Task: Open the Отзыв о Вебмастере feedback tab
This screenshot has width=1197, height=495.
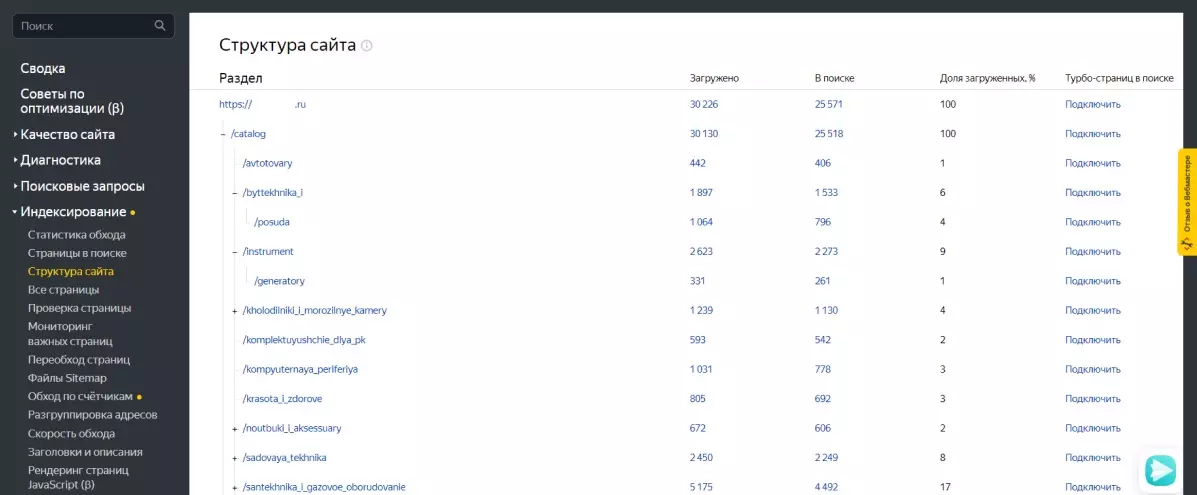Action: (x=1187, y=202)
